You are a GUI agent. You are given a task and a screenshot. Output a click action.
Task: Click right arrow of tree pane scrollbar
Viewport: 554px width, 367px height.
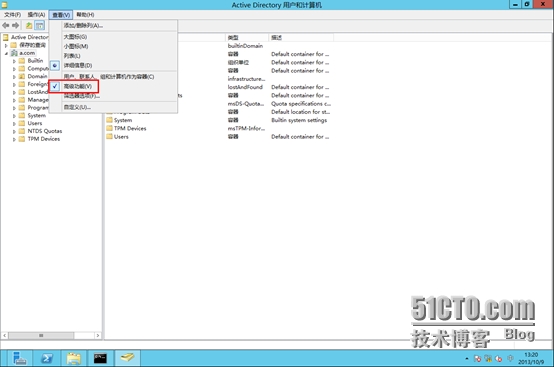[98, 335]
